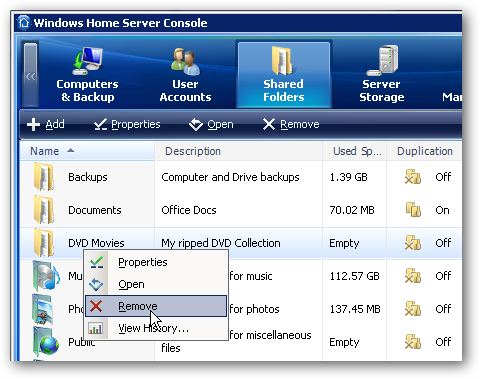The image size is (480, 379).
Task: Select the Shared Folders tab
Action: coord(284,75)
